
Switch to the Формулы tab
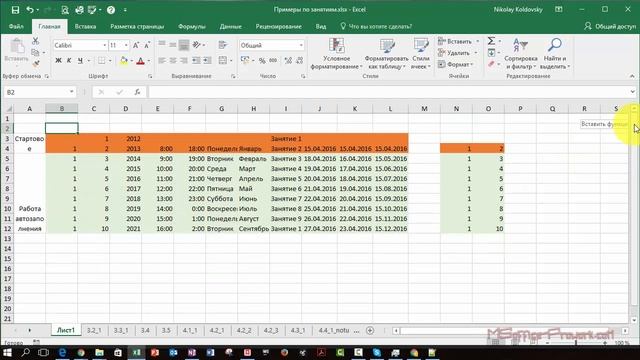tap(192, 27)
